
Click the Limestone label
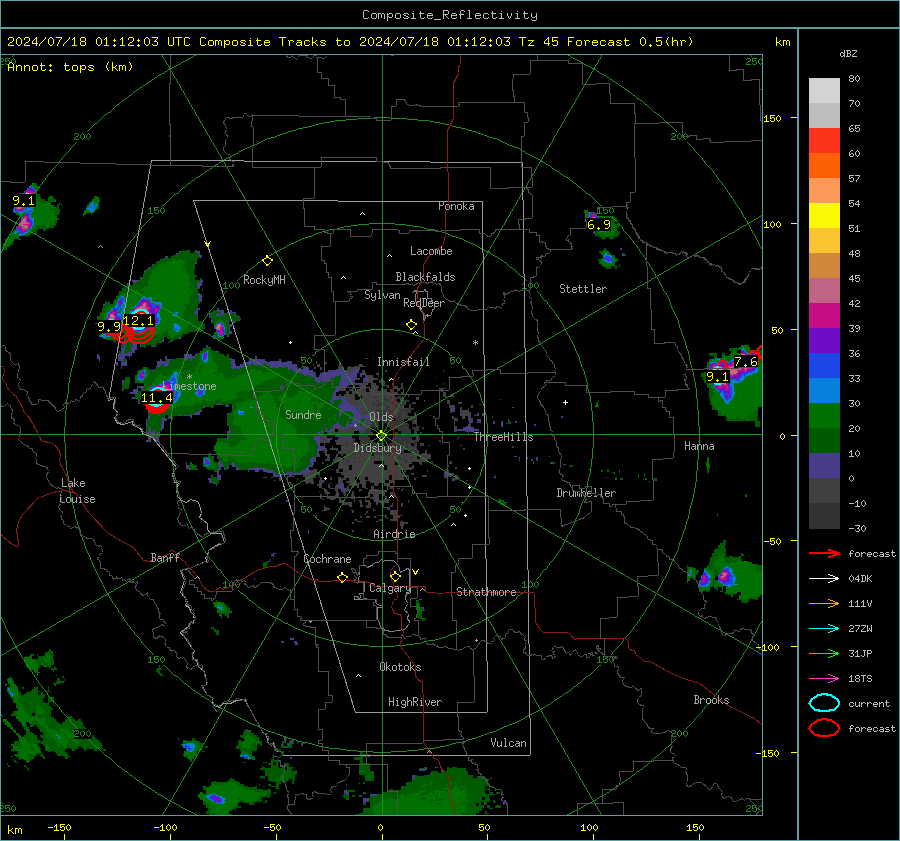point(189,386)
